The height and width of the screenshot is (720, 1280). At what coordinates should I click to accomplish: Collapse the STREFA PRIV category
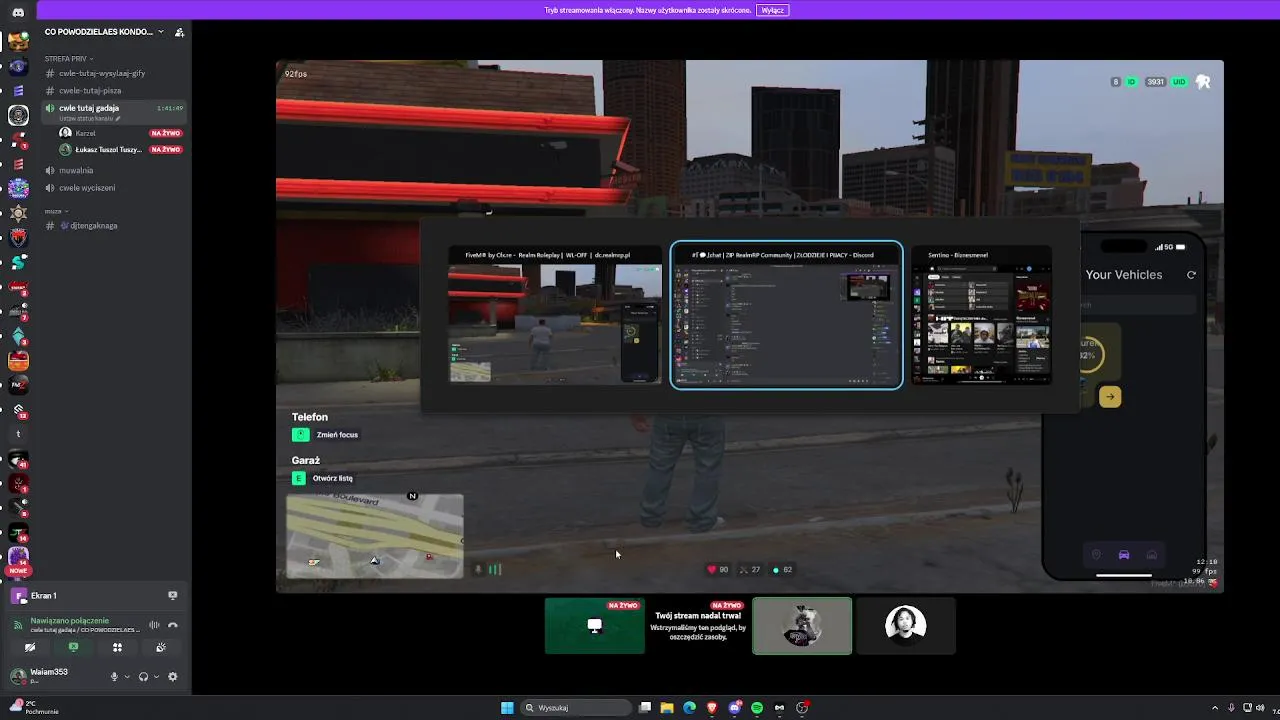click(69, 59)
